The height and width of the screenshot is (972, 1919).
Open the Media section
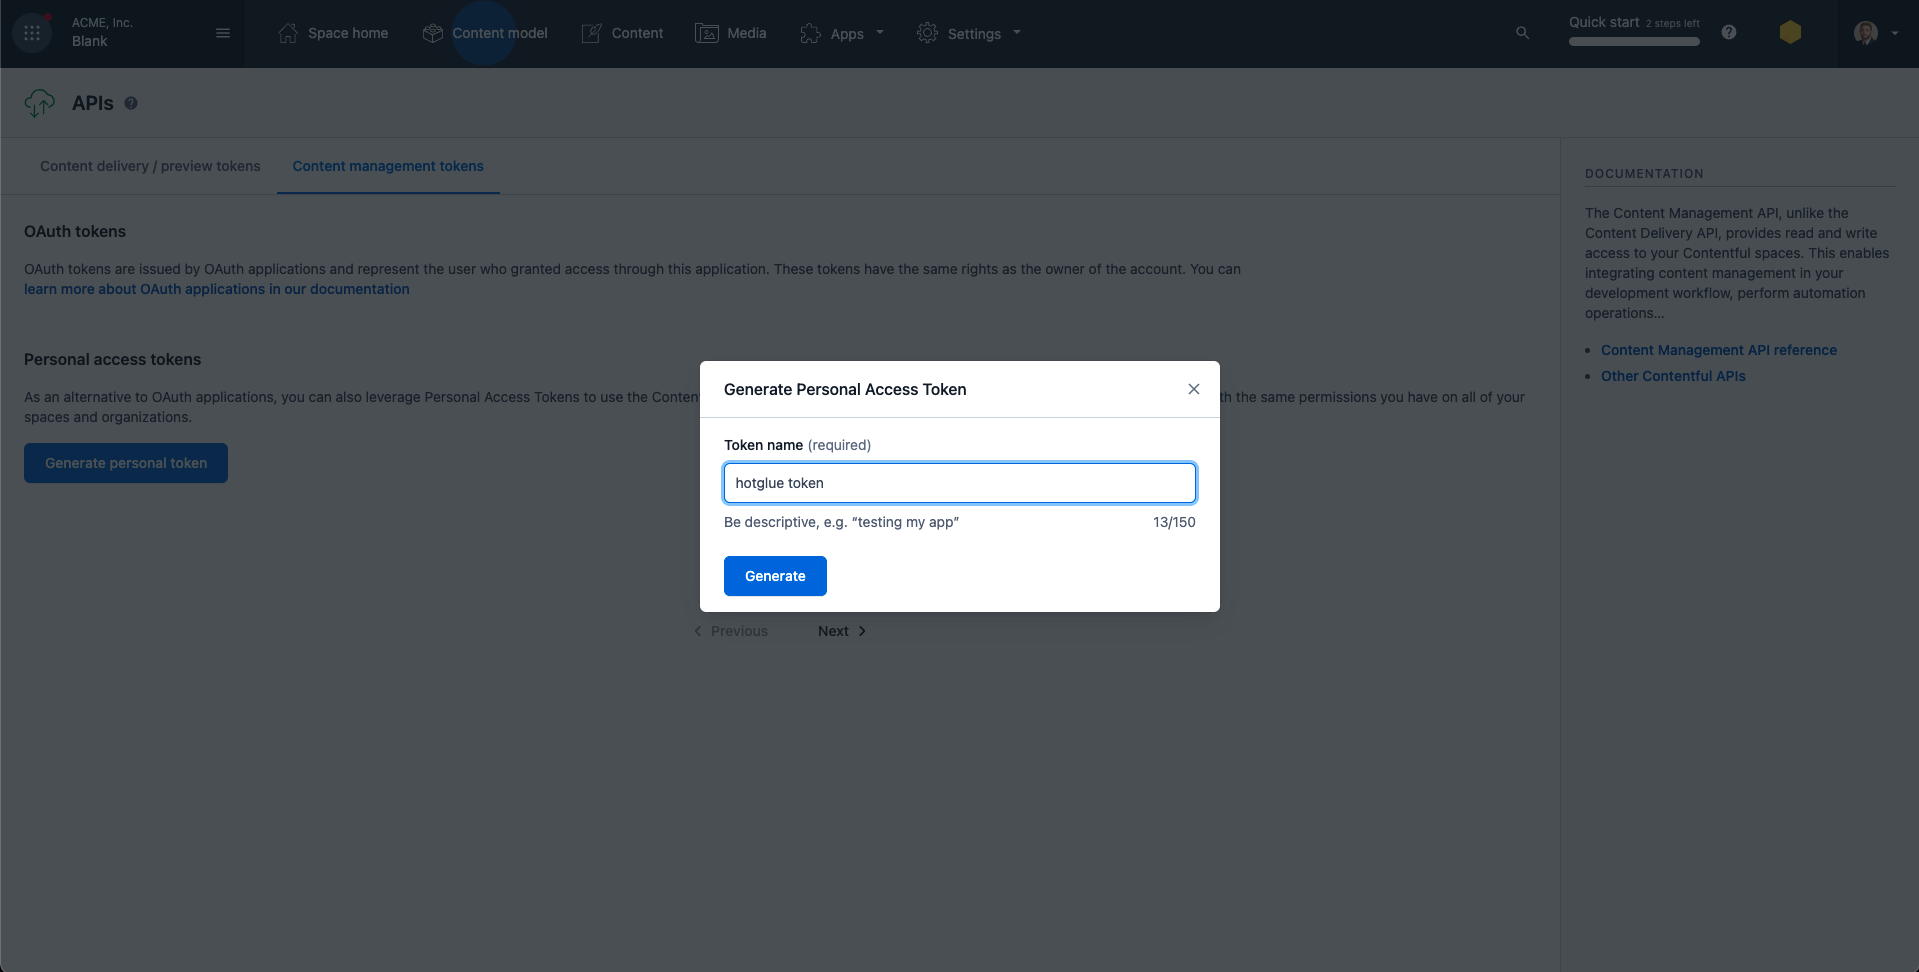[x=747, y=33]
